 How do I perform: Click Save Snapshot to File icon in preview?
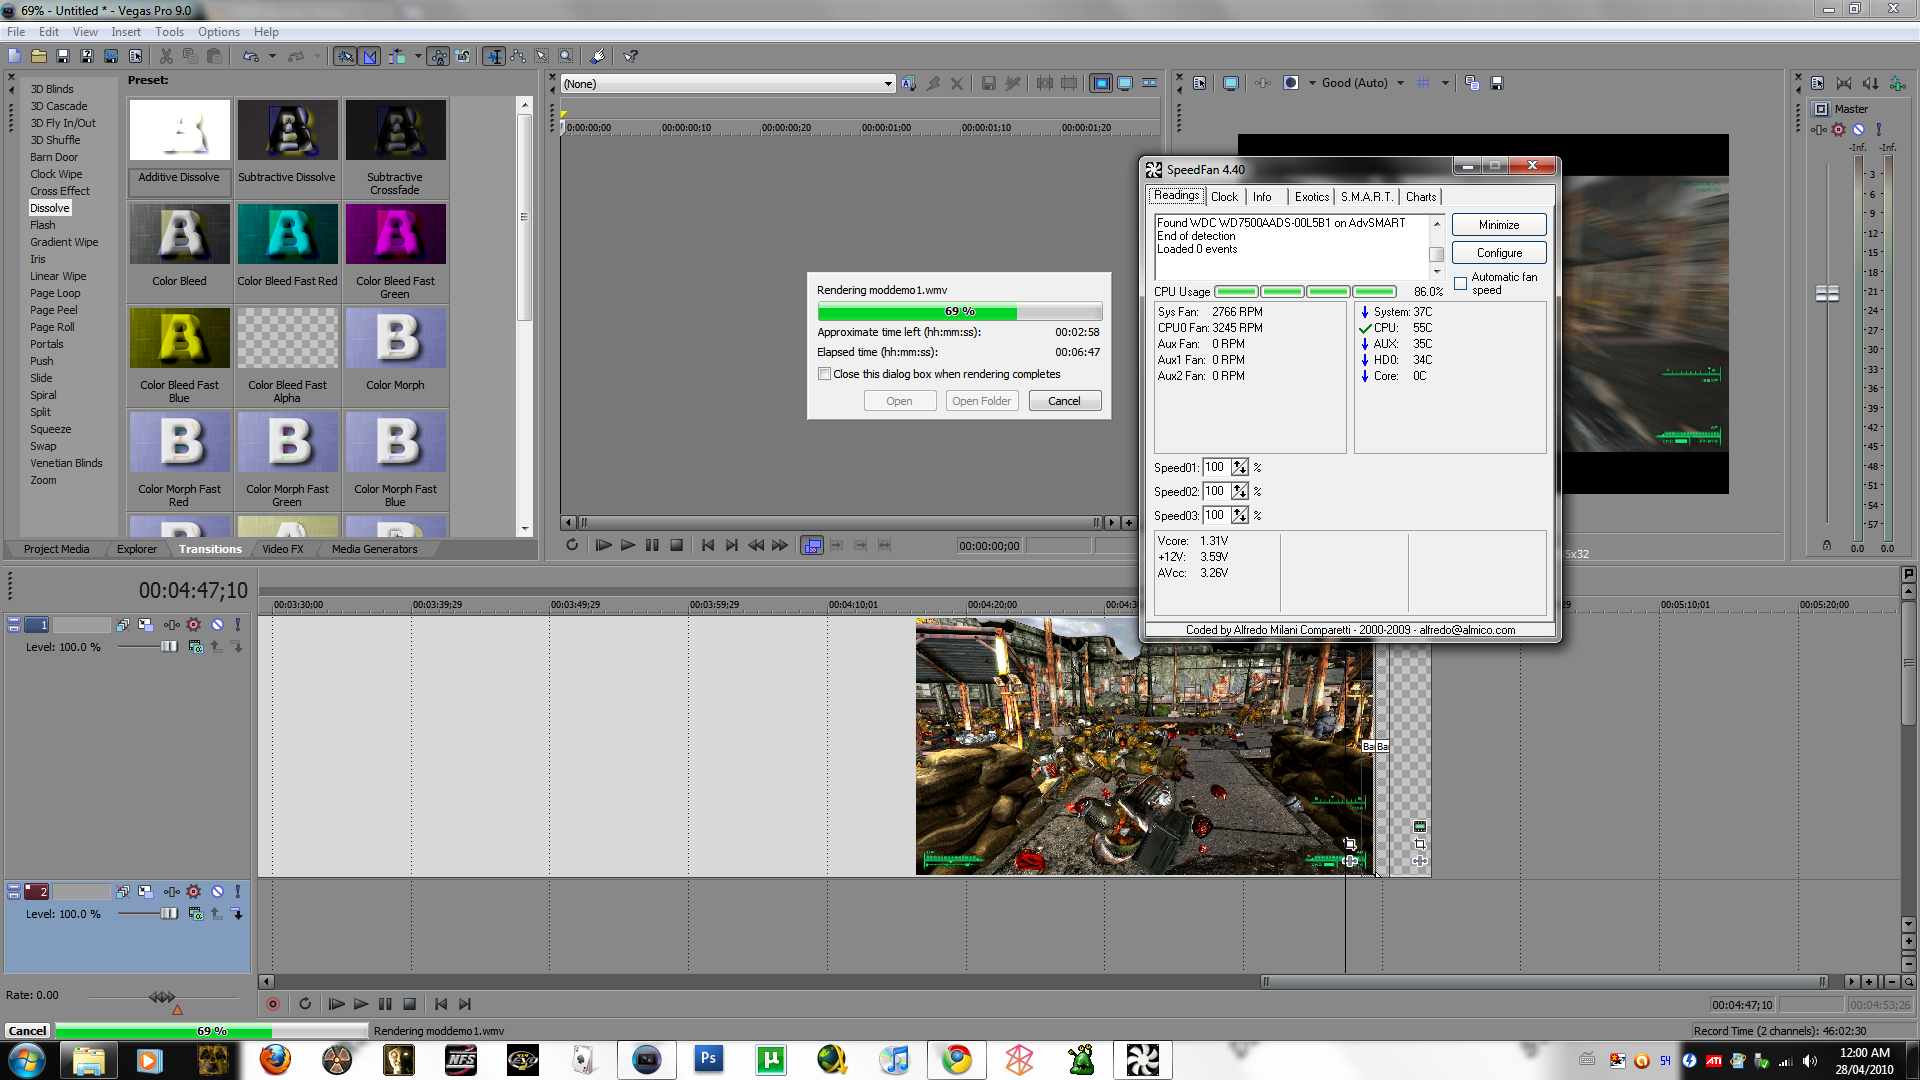[x=1497, y=83]
